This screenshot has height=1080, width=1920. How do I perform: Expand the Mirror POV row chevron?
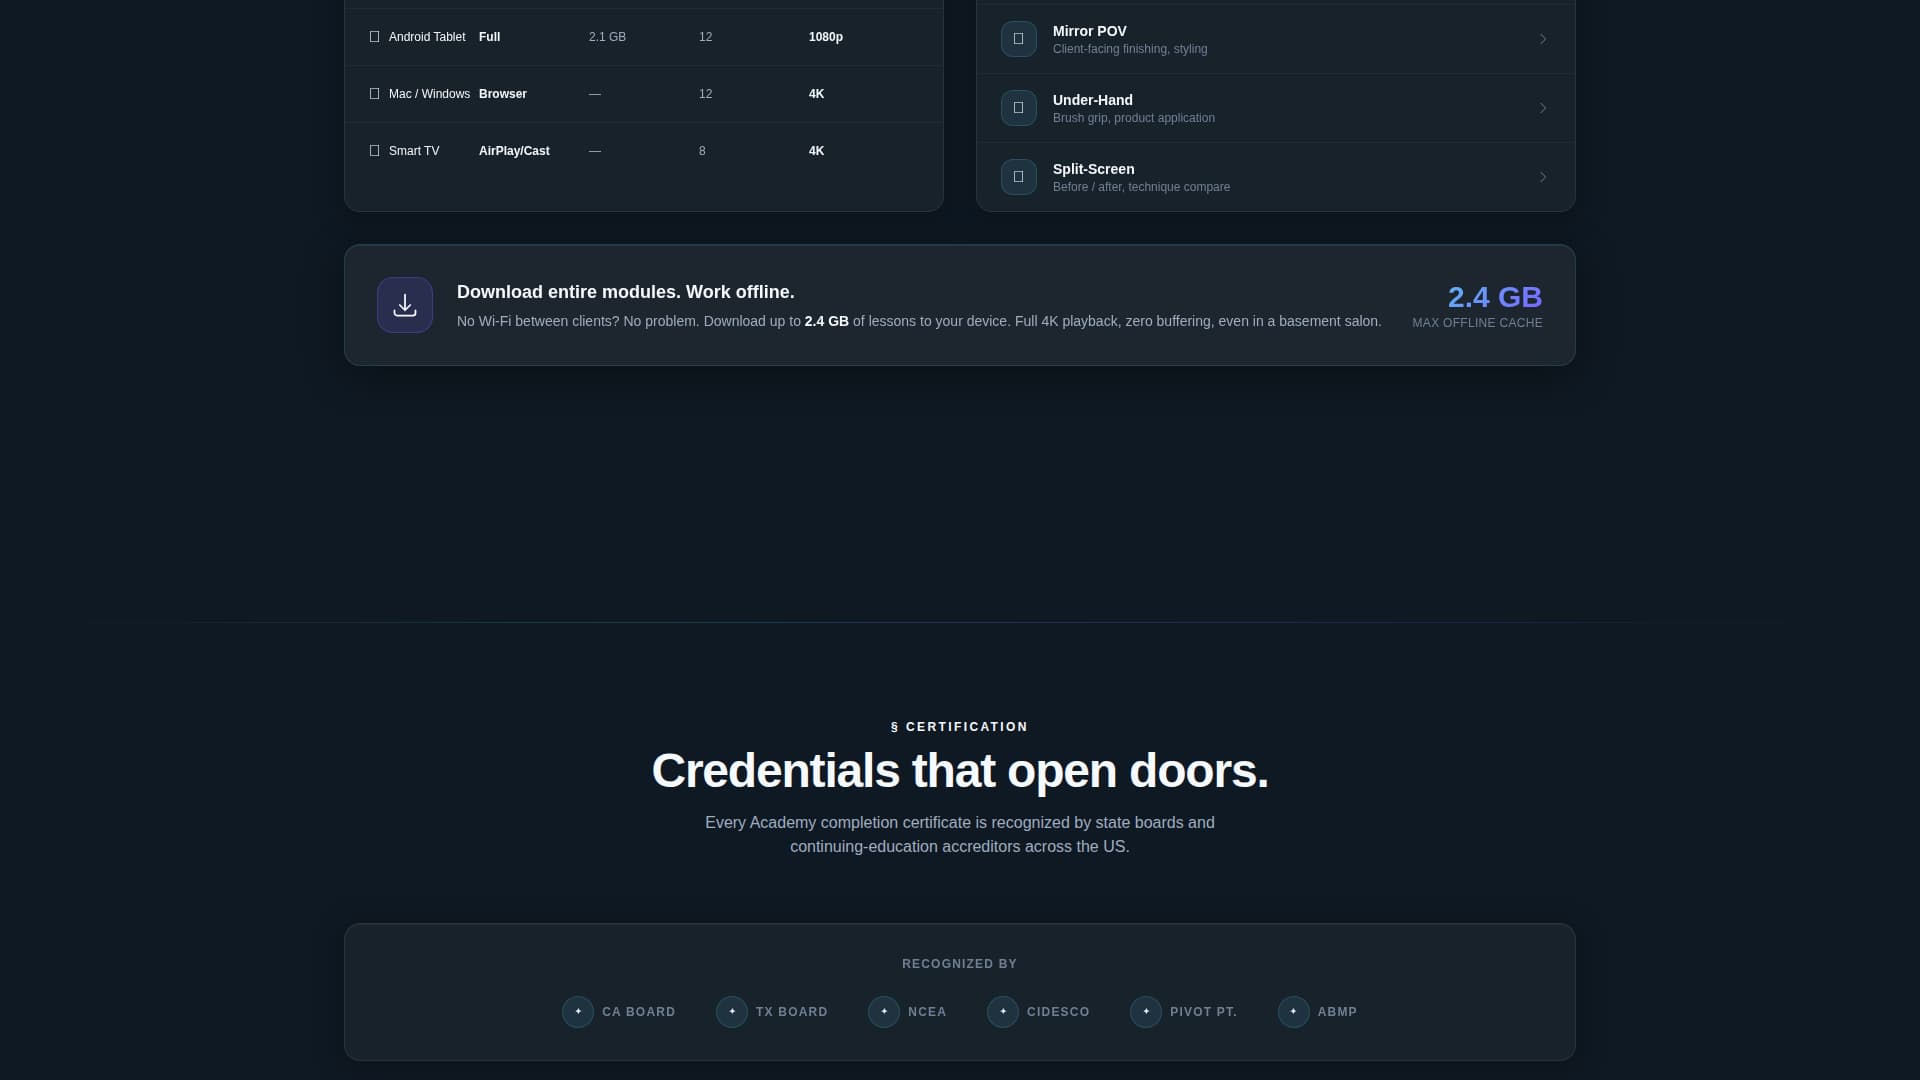tap(1543, 39)
